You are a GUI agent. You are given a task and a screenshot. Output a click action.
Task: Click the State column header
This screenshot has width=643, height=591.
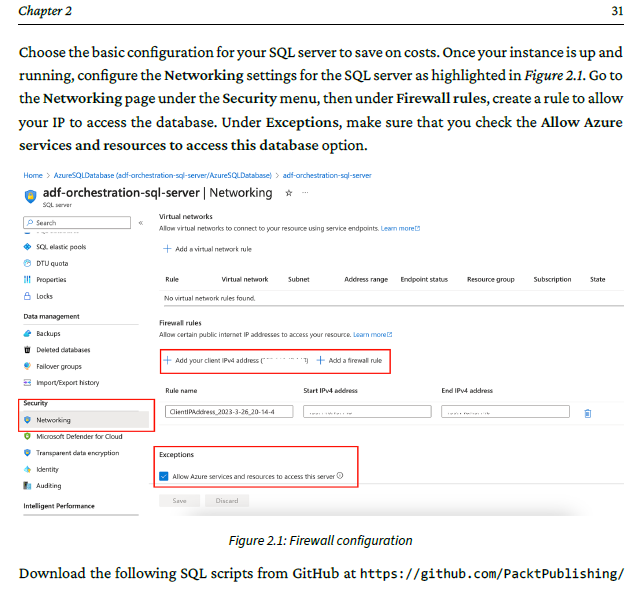point(597,279)
